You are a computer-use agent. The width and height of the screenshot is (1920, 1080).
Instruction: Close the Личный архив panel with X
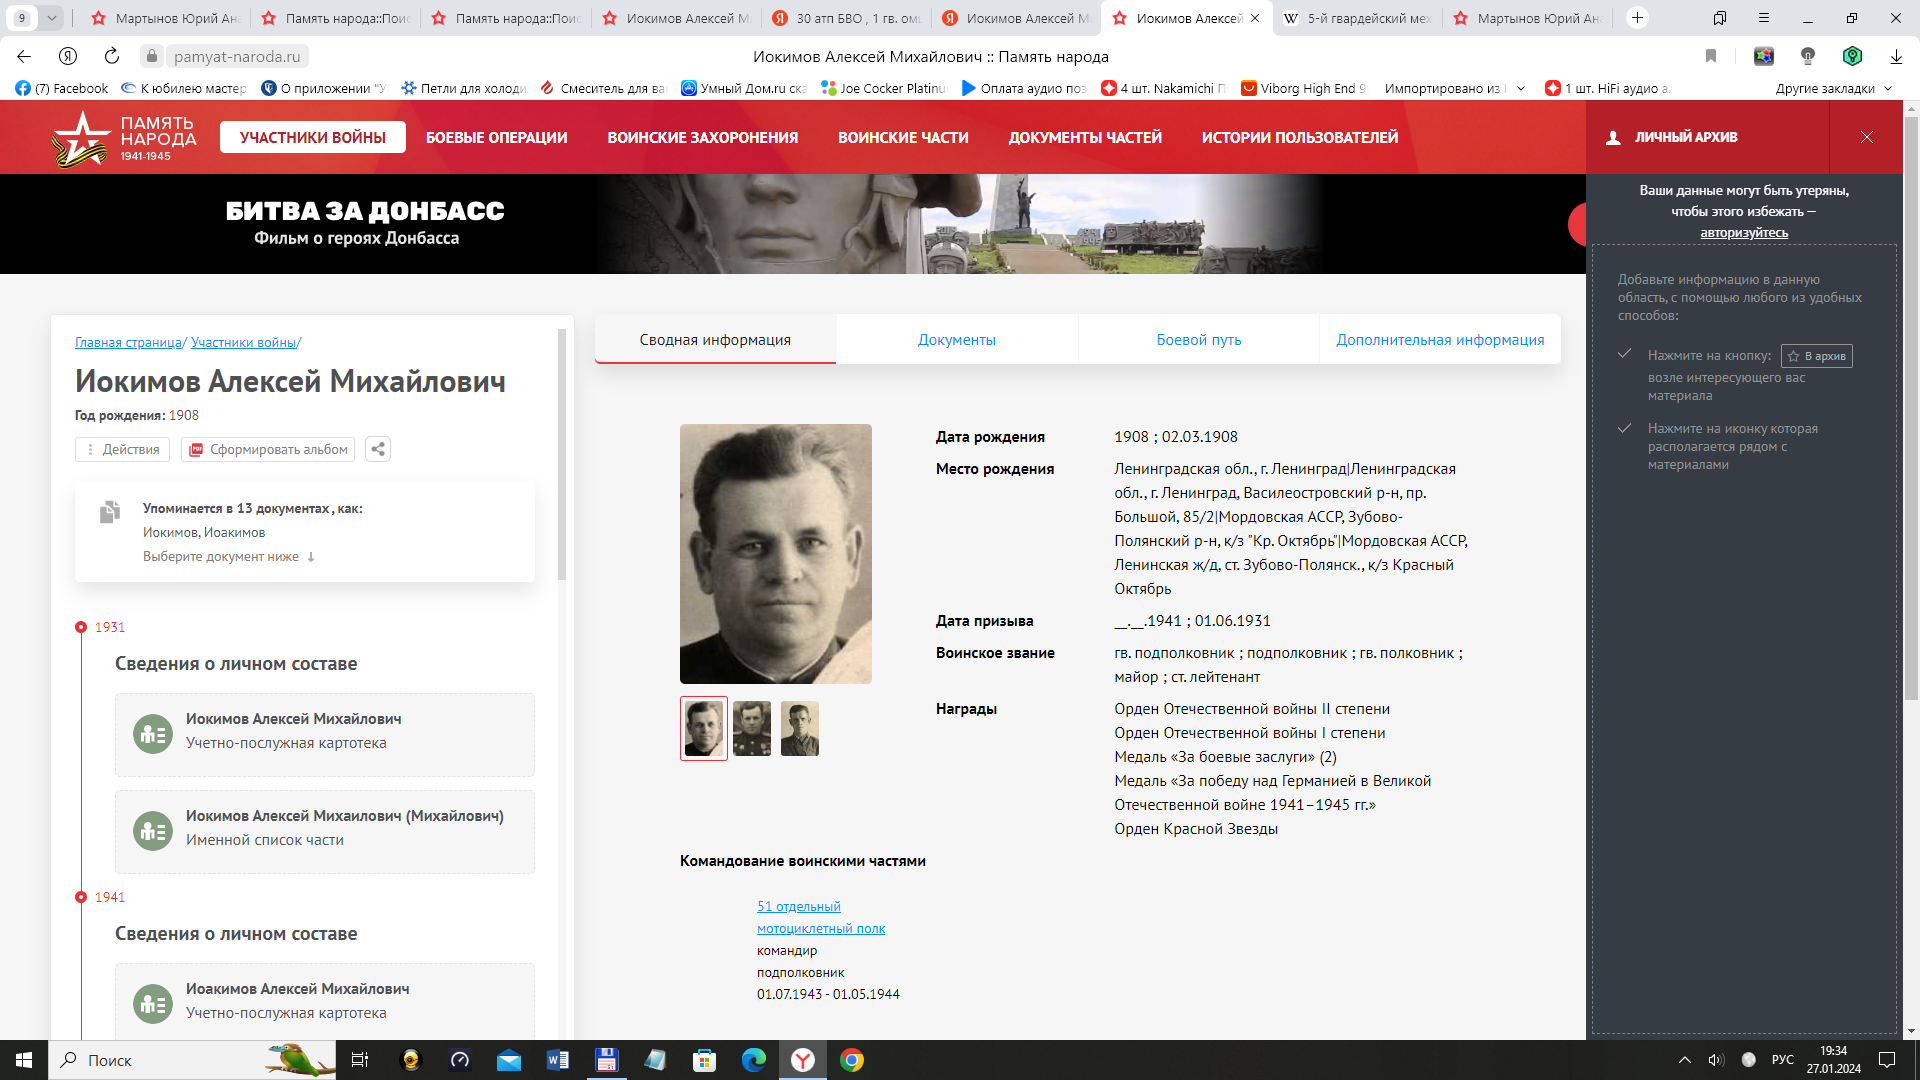tap(1867, 137)
